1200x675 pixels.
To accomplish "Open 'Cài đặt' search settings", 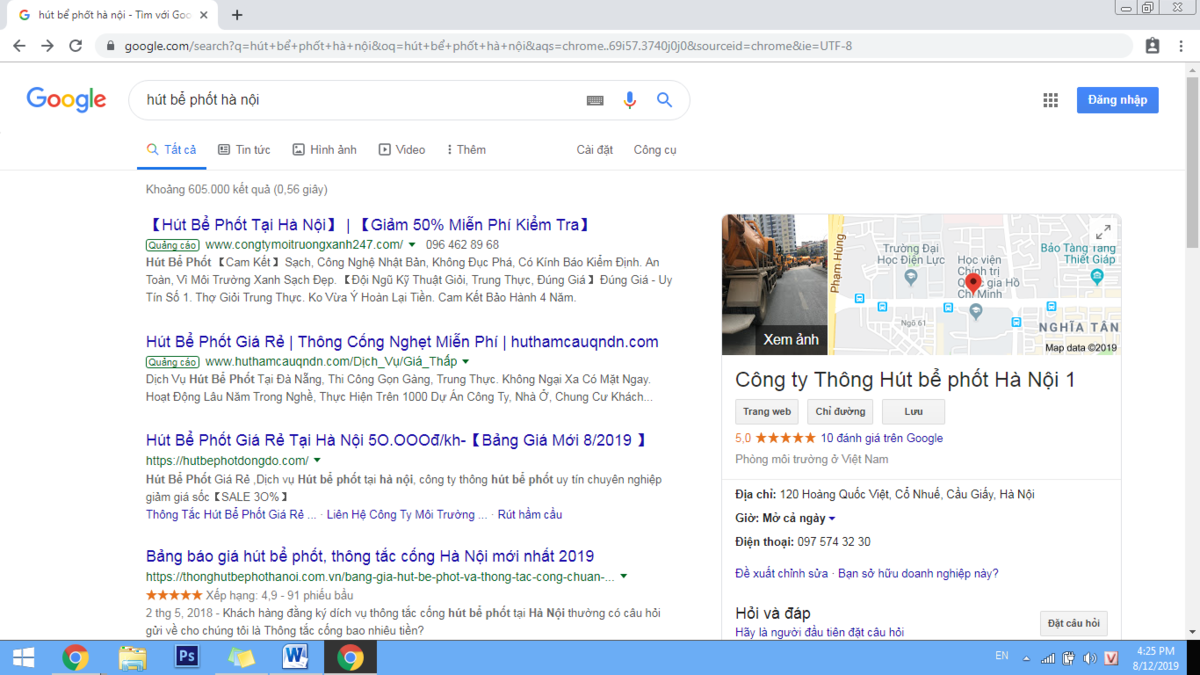I will 595,149.
